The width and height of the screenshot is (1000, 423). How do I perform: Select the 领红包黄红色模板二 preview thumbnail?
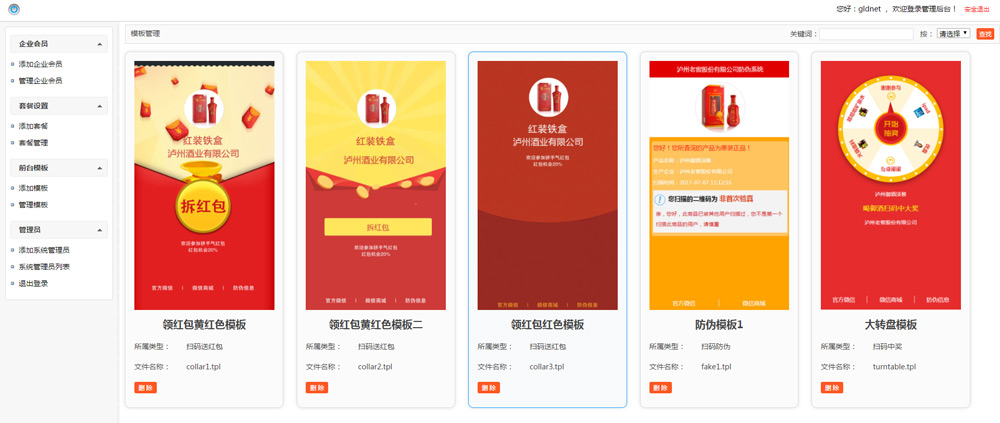(376, 185)
